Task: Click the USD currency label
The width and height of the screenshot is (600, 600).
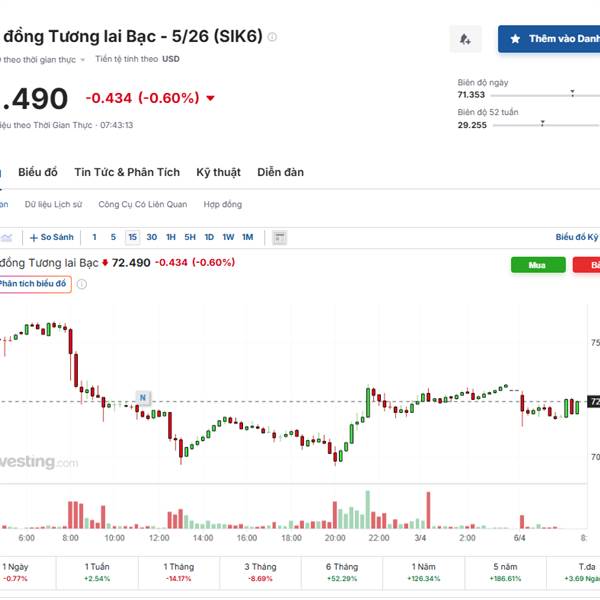Action: [171, 59]
